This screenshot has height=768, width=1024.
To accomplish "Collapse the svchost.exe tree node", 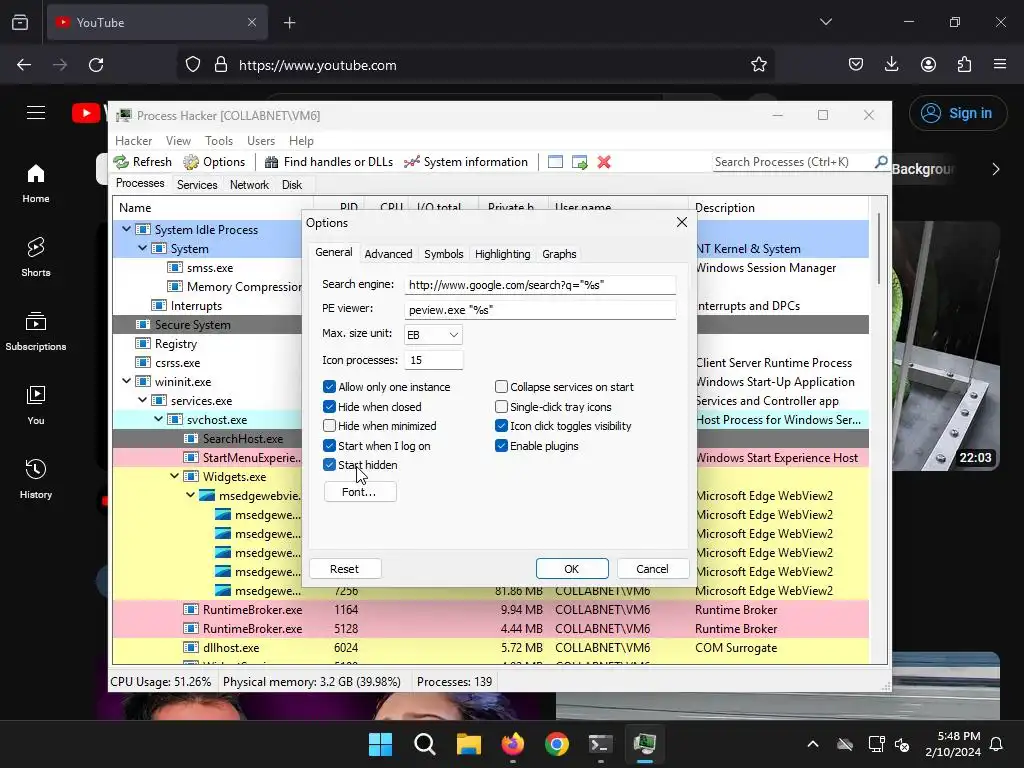I will (159, 419).
